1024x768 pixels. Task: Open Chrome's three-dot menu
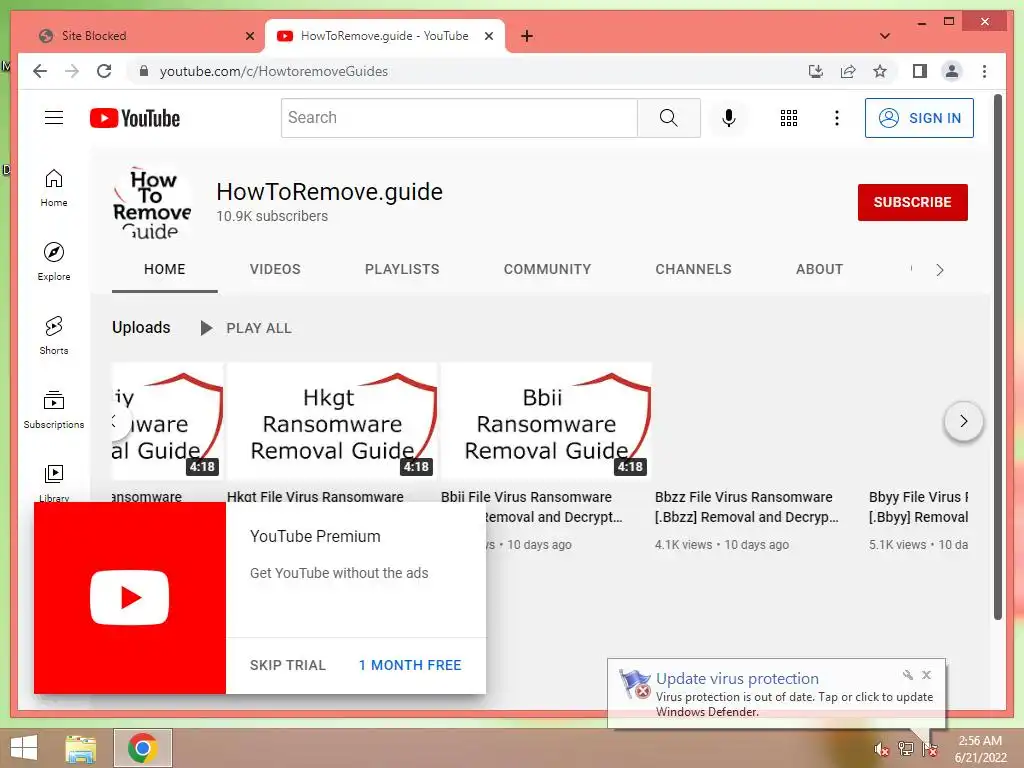[984, 71]
